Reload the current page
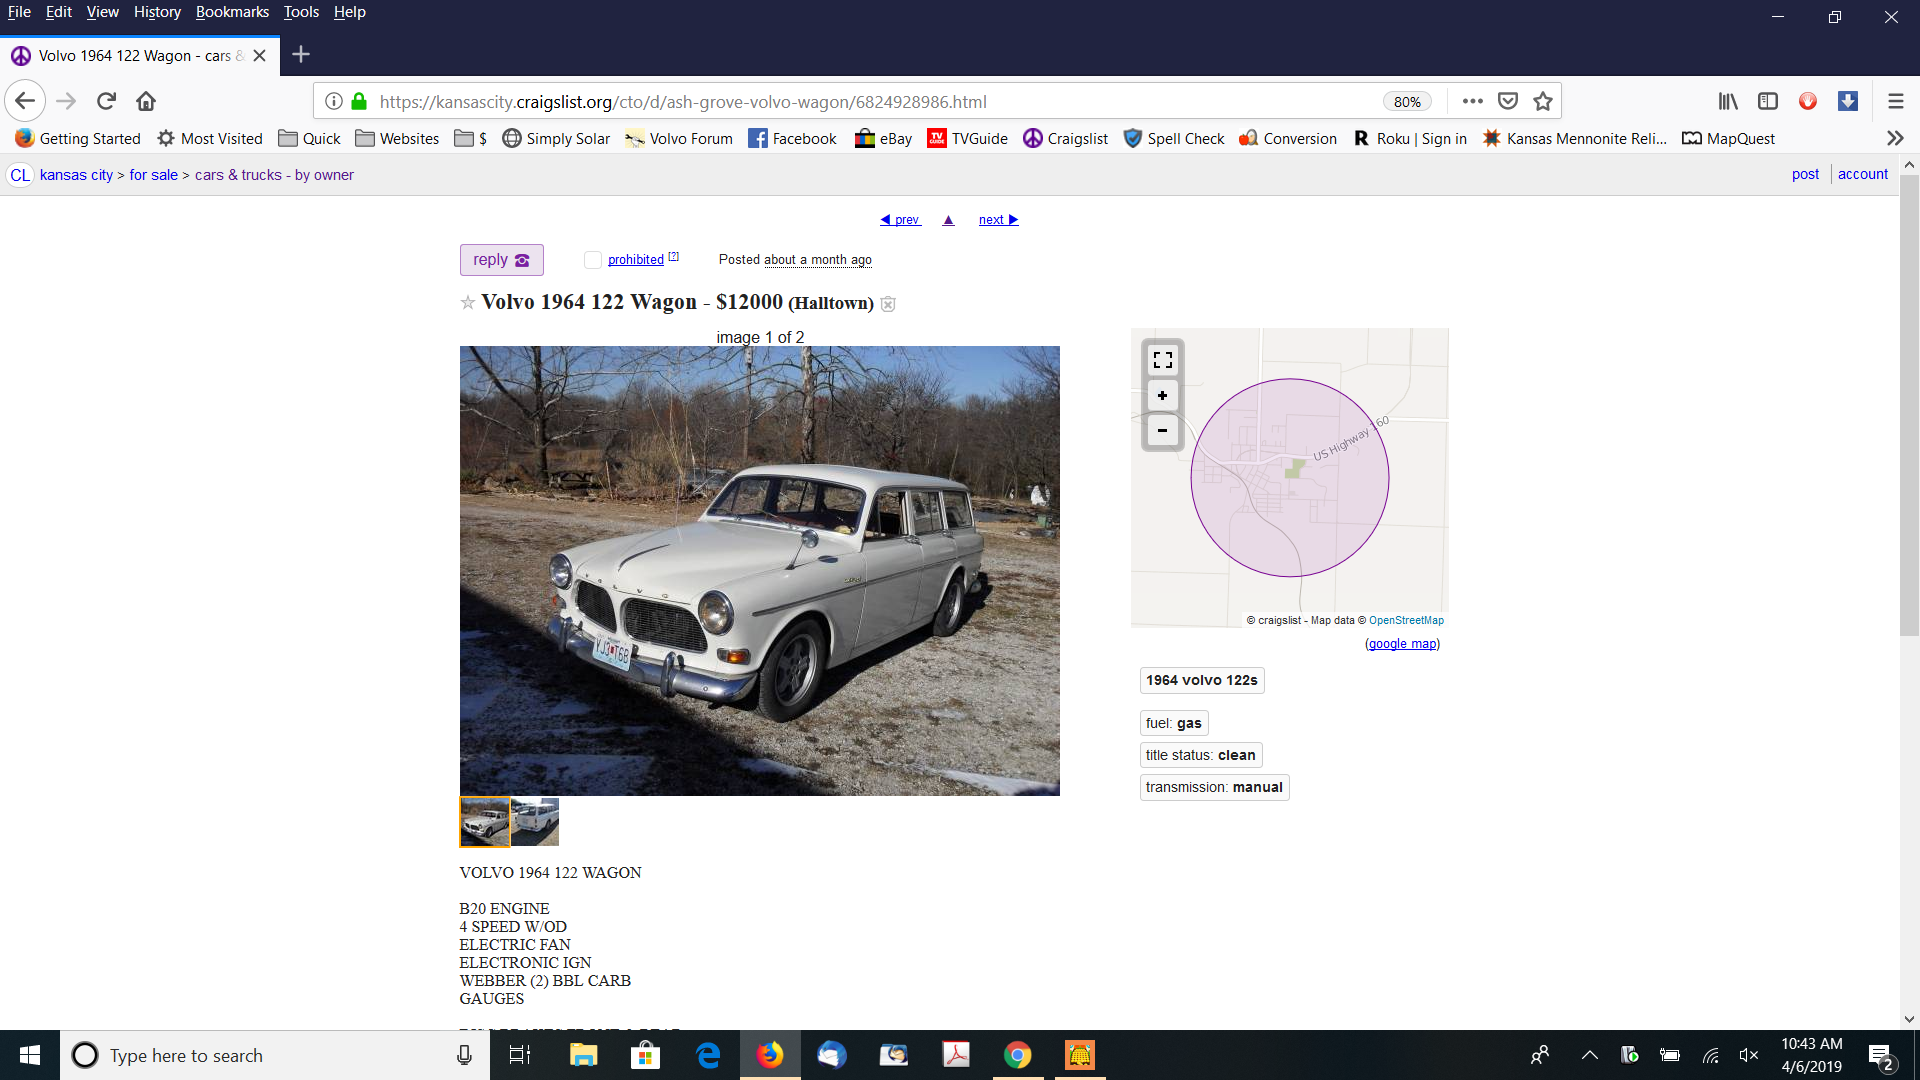Image resolution: width=1920 pixels, height=1080 pixels. pos(106,101)
